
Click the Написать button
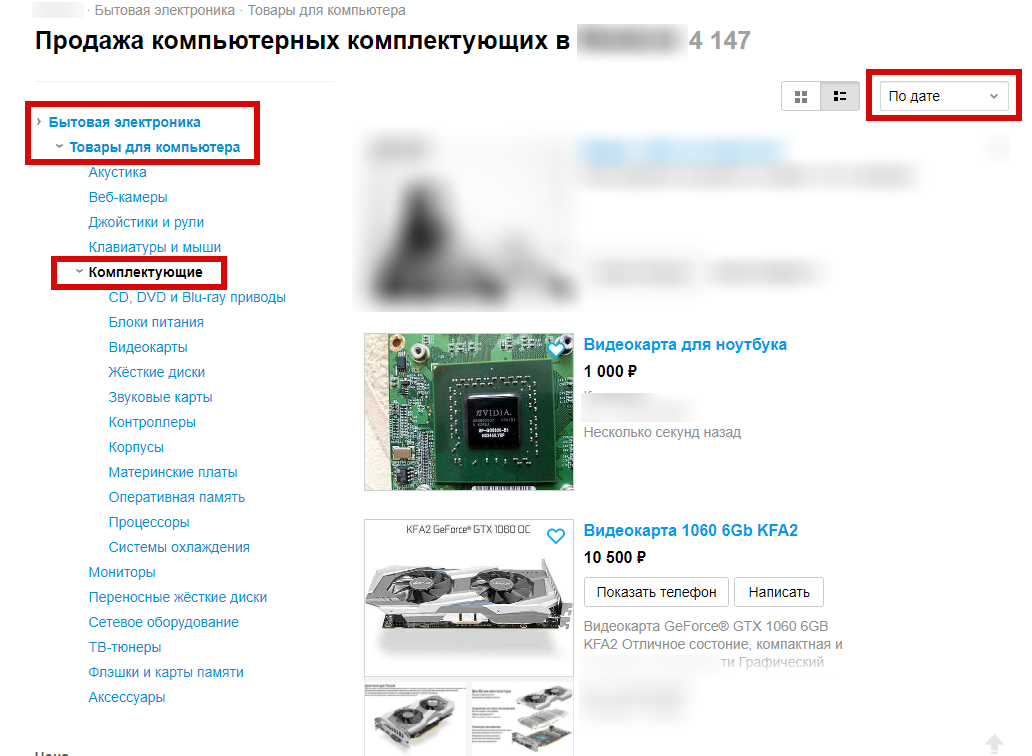(779, 592)
